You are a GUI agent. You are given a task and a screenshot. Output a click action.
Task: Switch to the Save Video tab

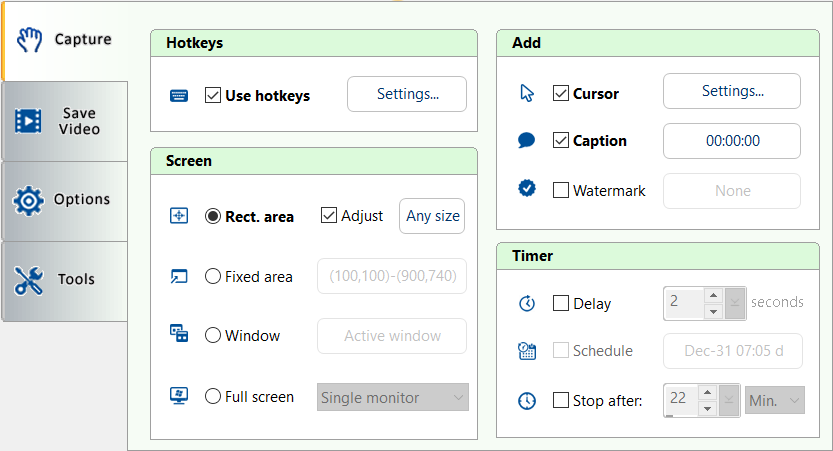tap(65, 121)
